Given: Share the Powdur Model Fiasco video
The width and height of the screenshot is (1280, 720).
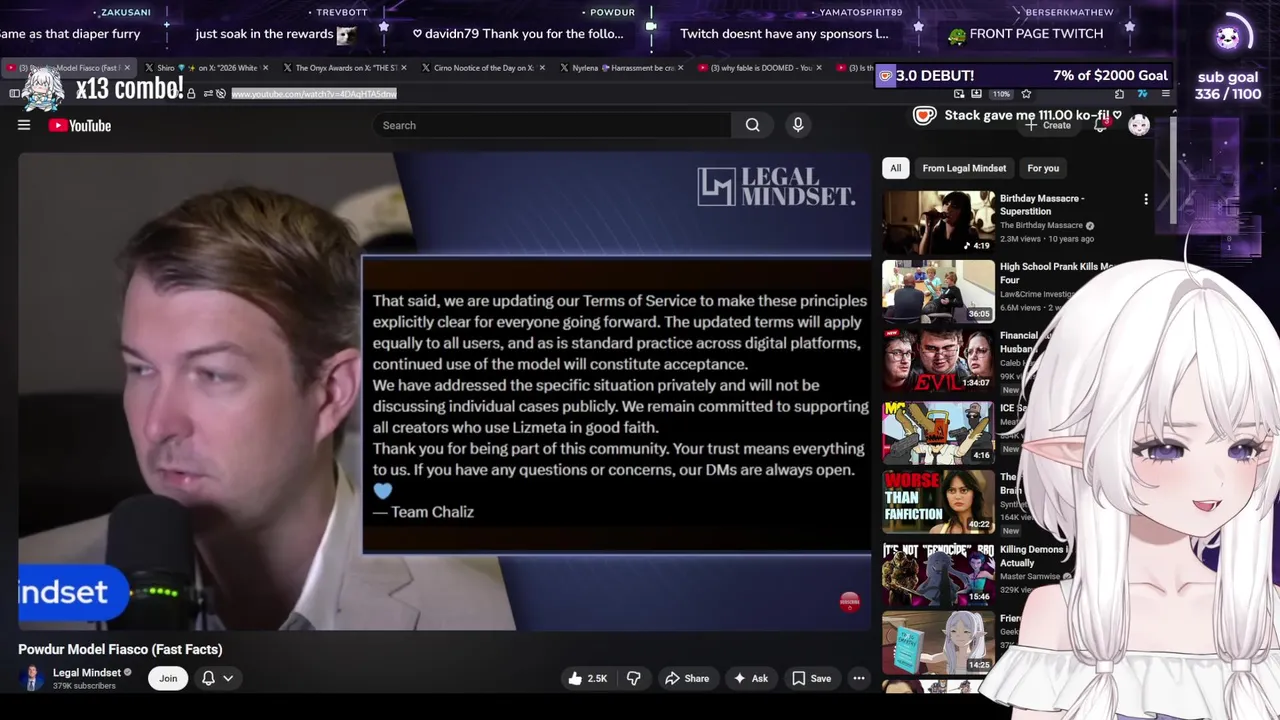Looking at the screenshot, I should click(687, 678).
